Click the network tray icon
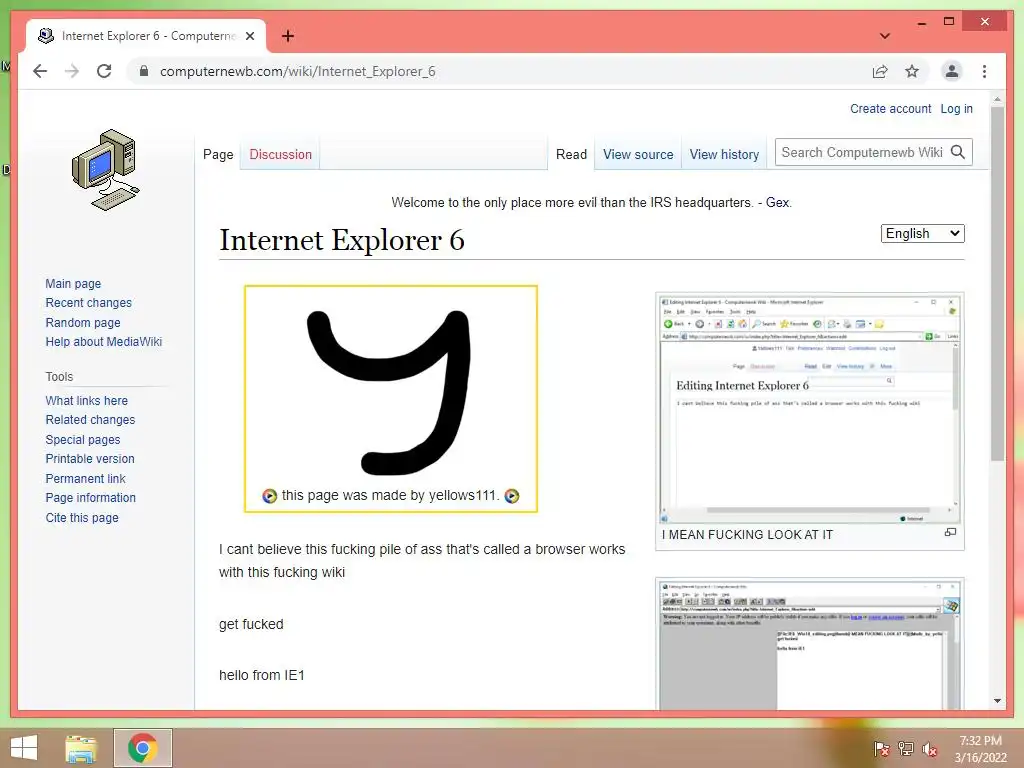Viewport: 1024px width, 768px height. coord(905,749)
